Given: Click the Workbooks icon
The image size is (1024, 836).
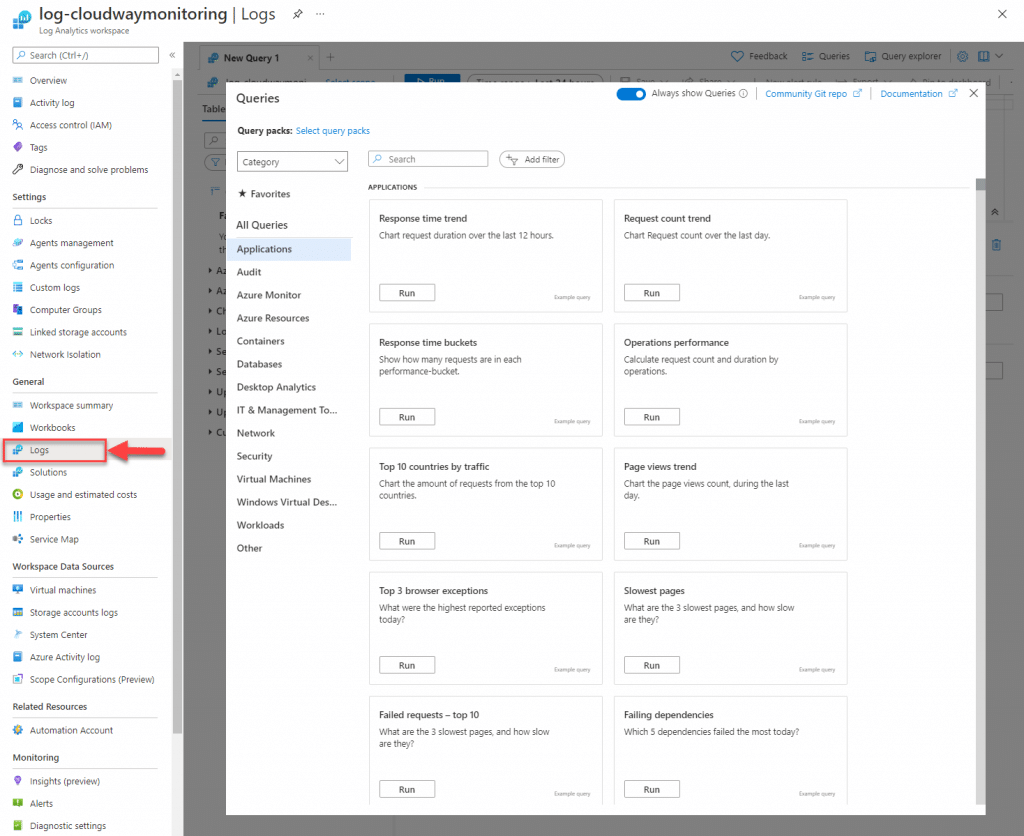Looking at the screenshot, I should pos(18,427).
